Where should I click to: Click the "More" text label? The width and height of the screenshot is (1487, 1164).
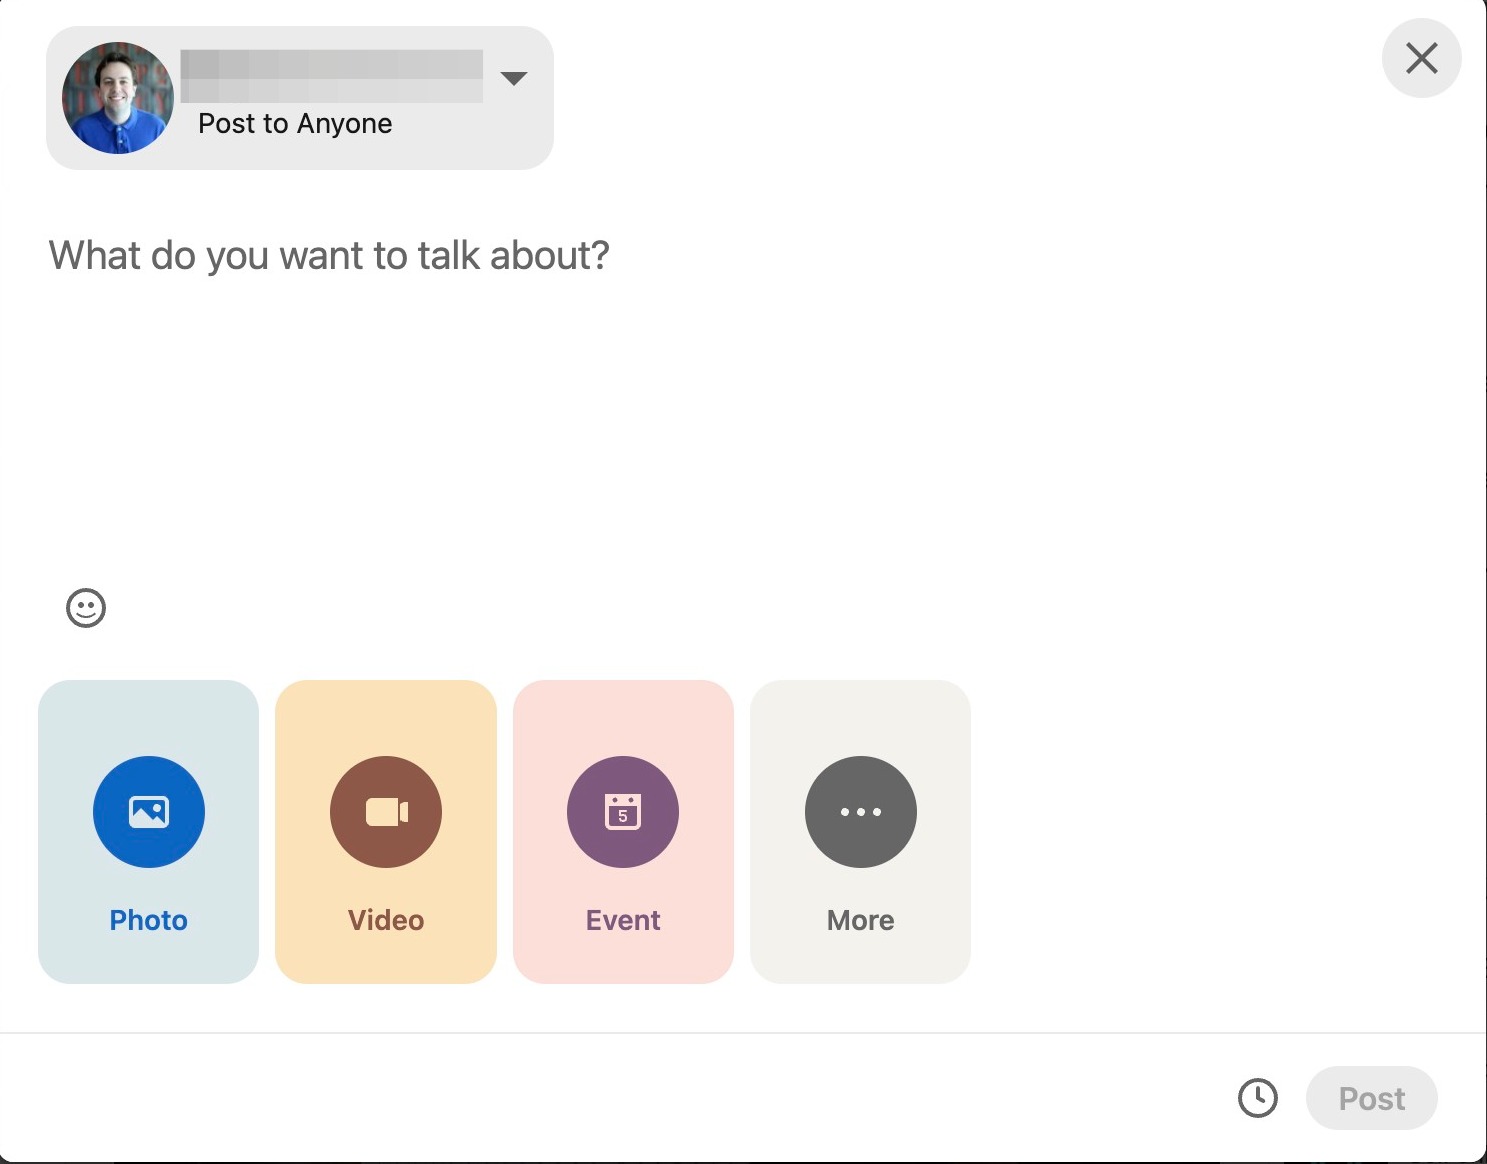pos(861,920)
